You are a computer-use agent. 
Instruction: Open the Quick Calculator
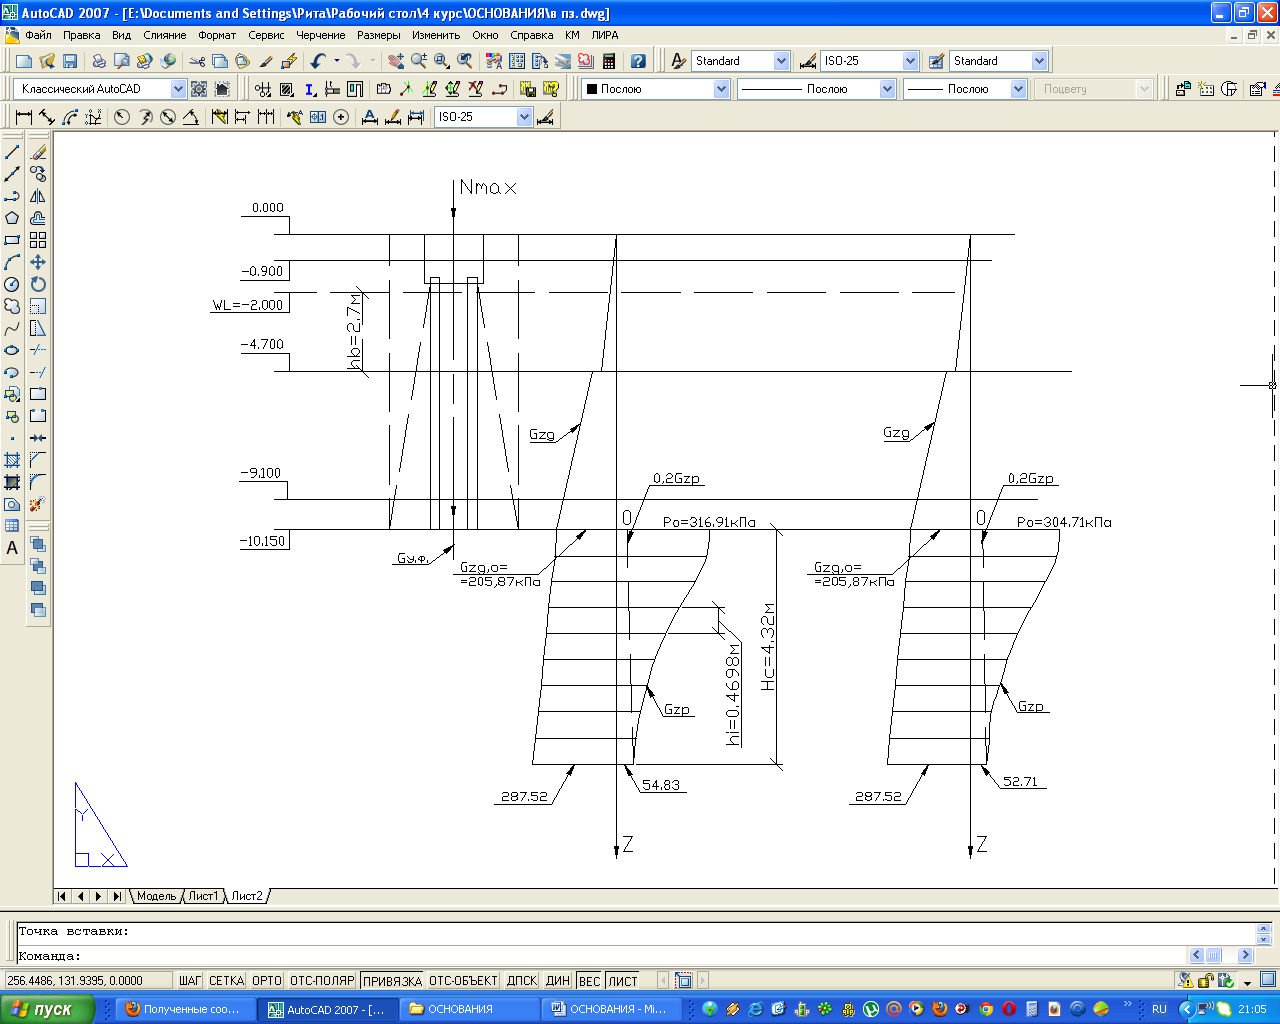609,61
